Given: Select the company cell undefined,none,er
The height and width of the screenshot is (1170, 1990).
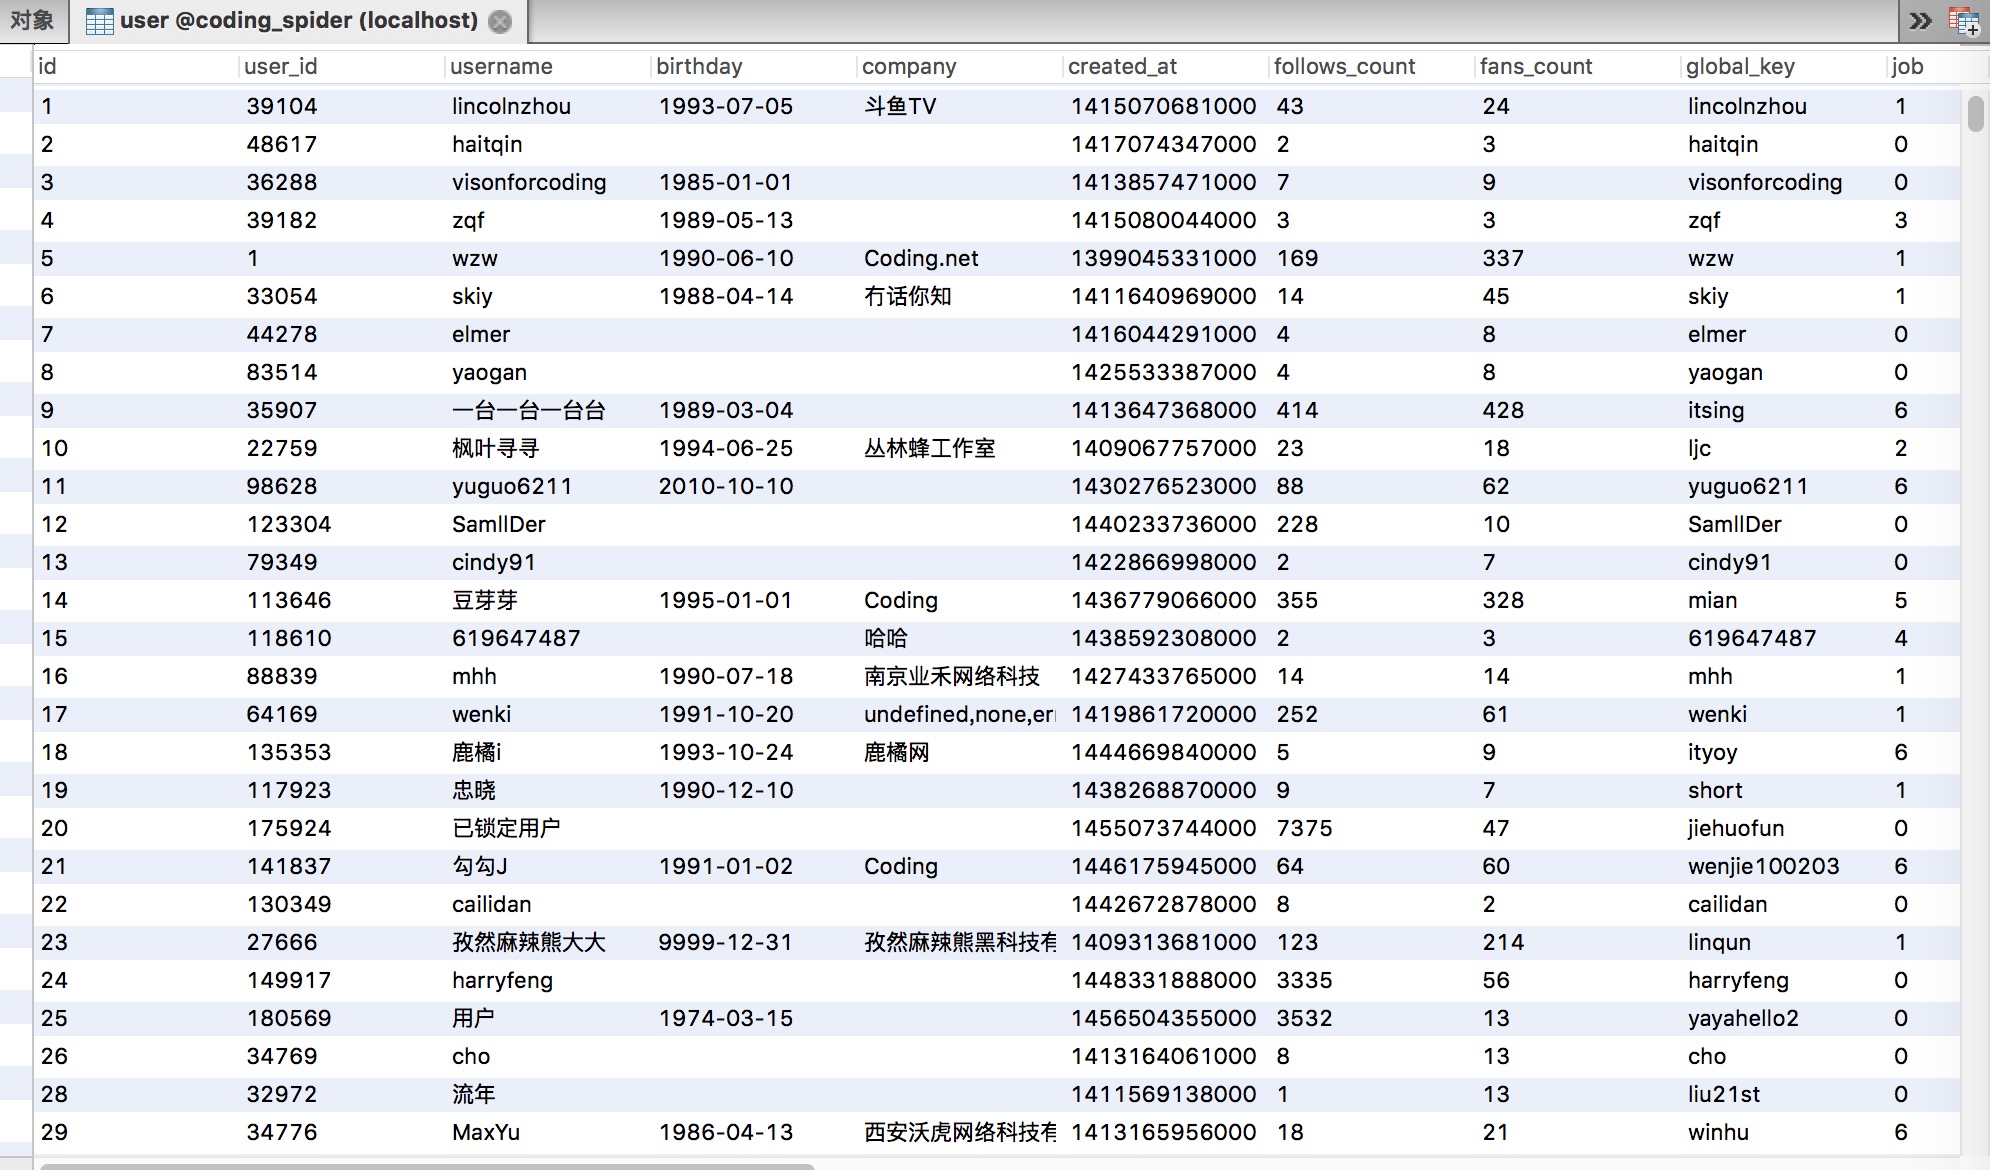Looking at the screenshot, I should (960, 714).
